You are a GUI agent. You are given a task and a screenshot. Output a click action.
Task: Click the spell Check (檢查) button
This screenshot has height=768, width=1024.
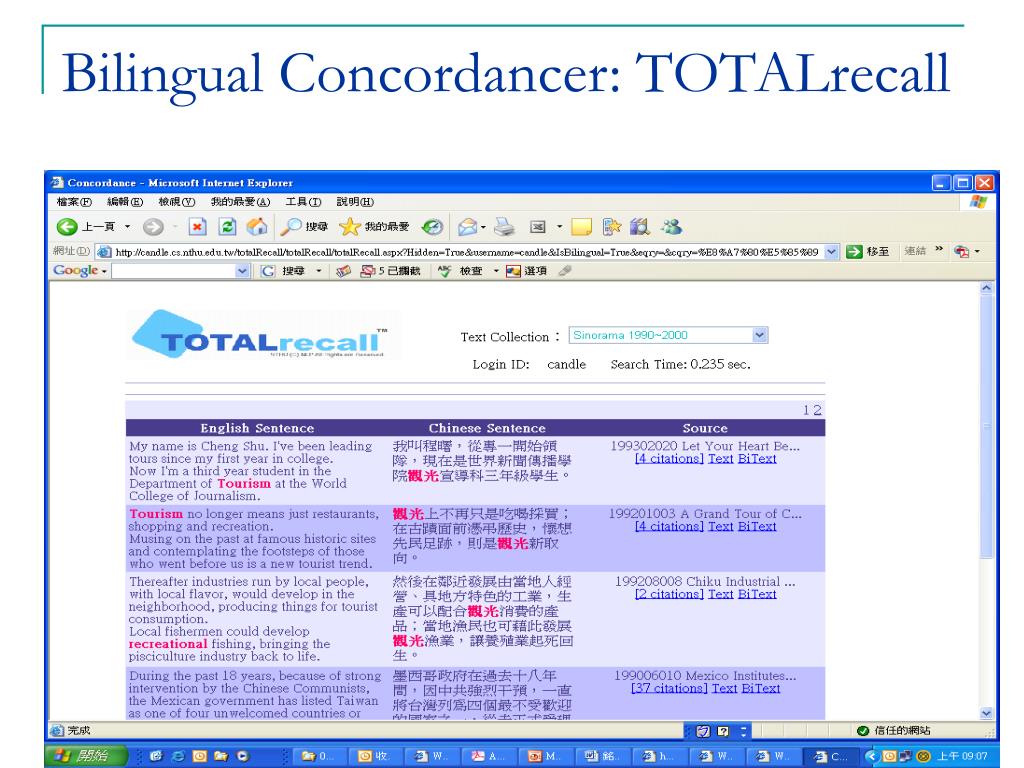click(460, 270)
